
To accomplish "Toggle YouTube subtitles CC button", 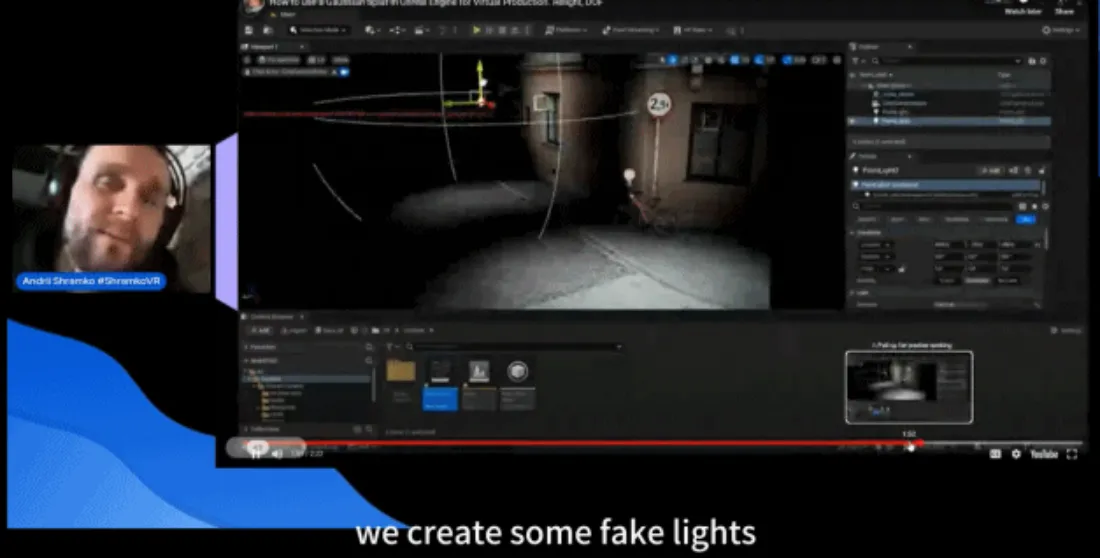I will [x=995, y=454].
